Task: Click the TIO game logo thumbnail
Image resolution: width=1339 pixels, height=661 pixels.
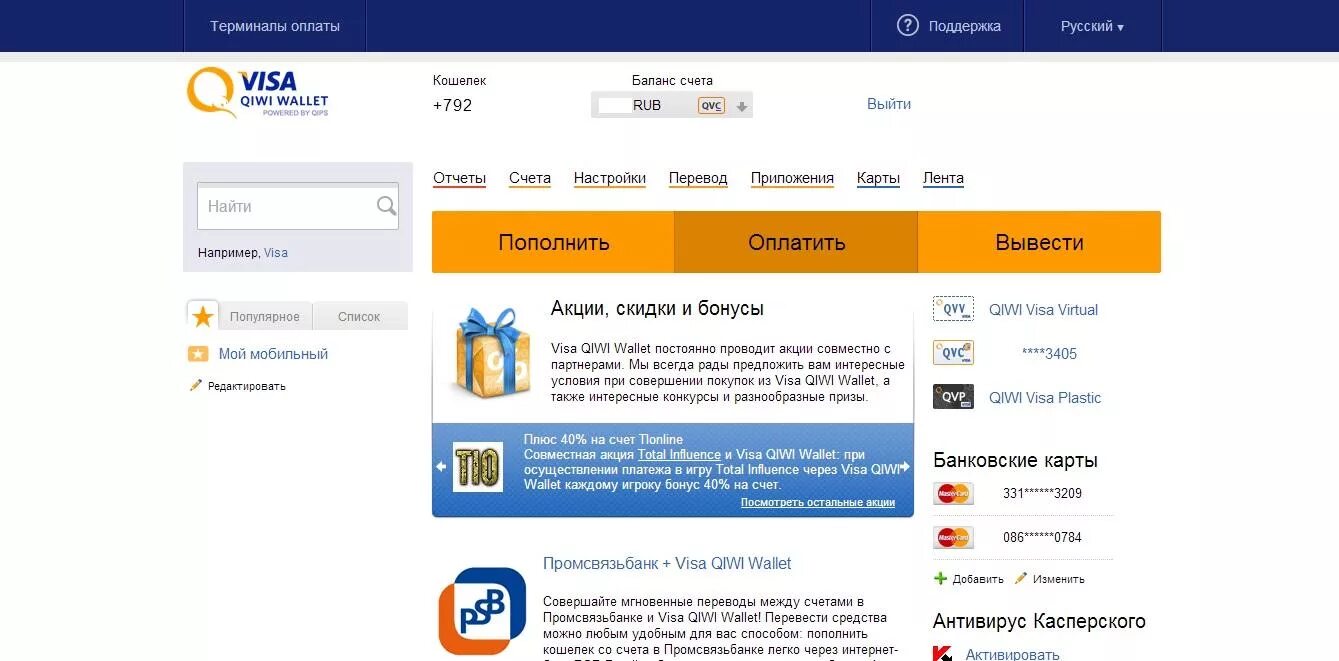Action: (x=478, y=466)
